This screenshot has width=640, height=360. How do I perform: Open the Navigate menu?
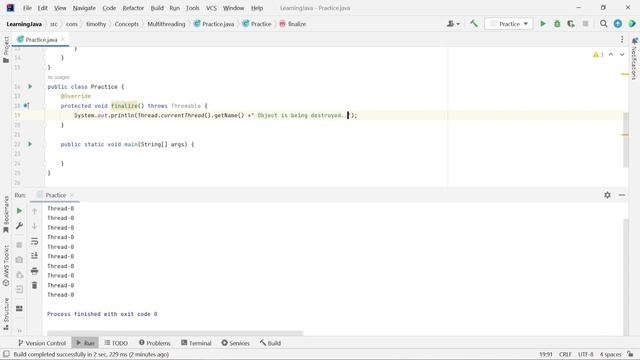[x=84, y=8]
